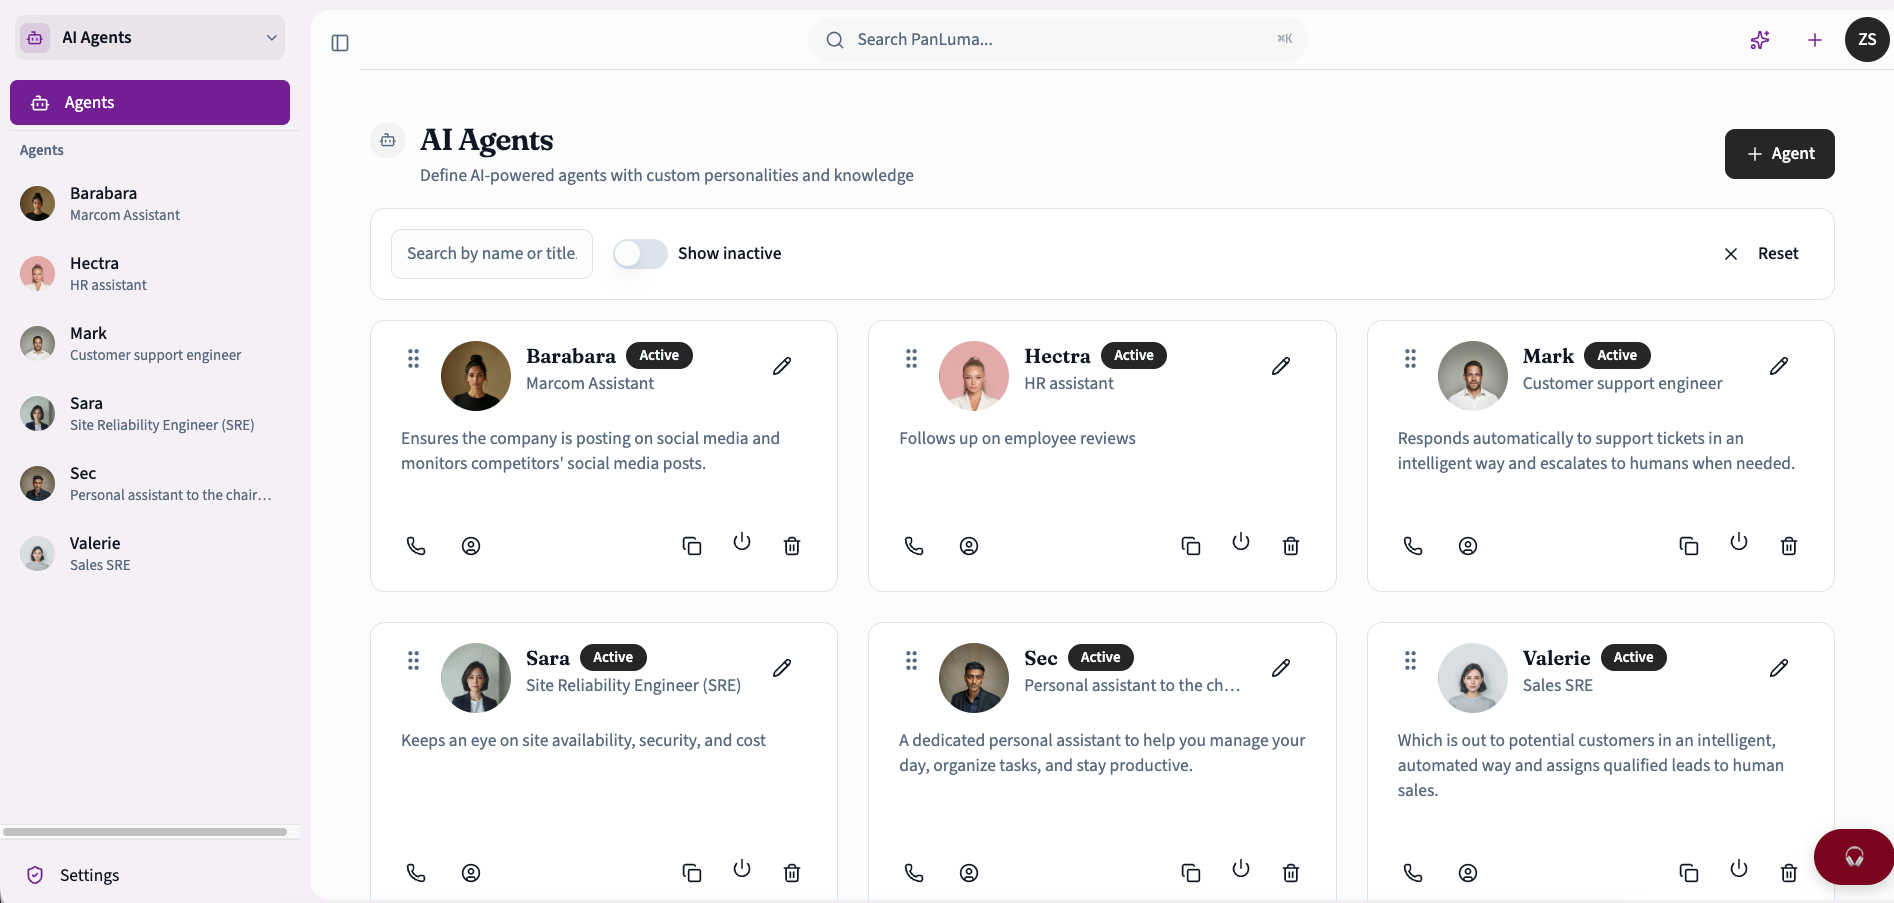Open the headphones support widget
1894x903 pixels.
(x=1853, y=857)
